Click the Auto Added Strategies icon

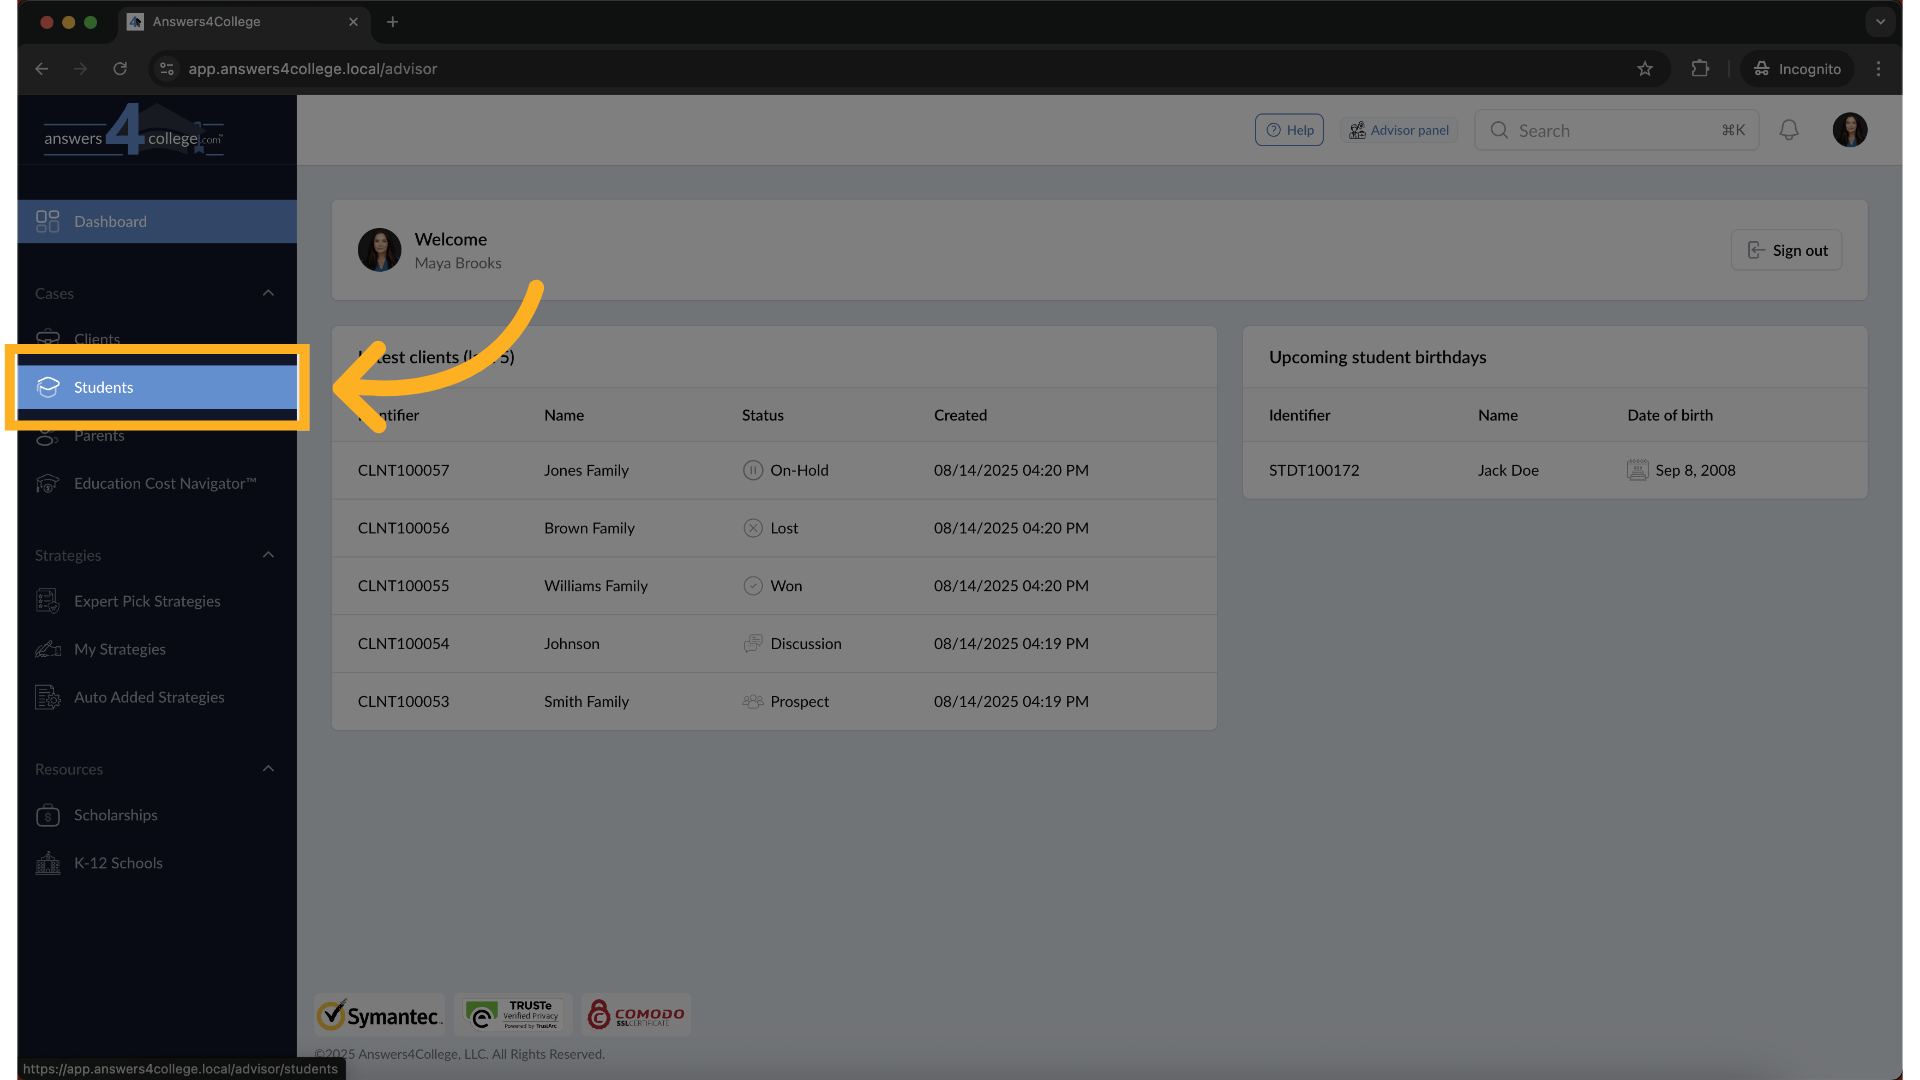(47, 698)
